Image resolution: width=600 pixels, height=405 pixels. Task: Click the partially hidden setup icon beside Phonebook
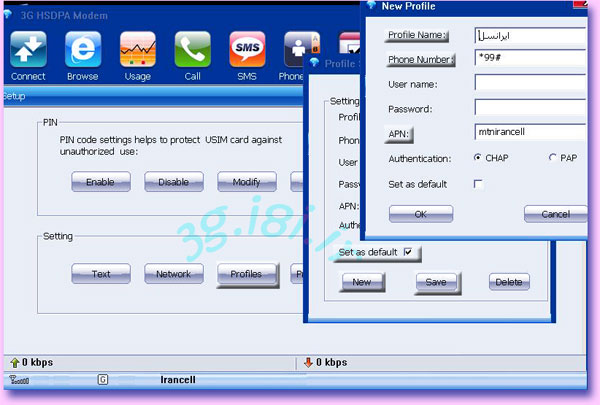(x=349, y=43)
